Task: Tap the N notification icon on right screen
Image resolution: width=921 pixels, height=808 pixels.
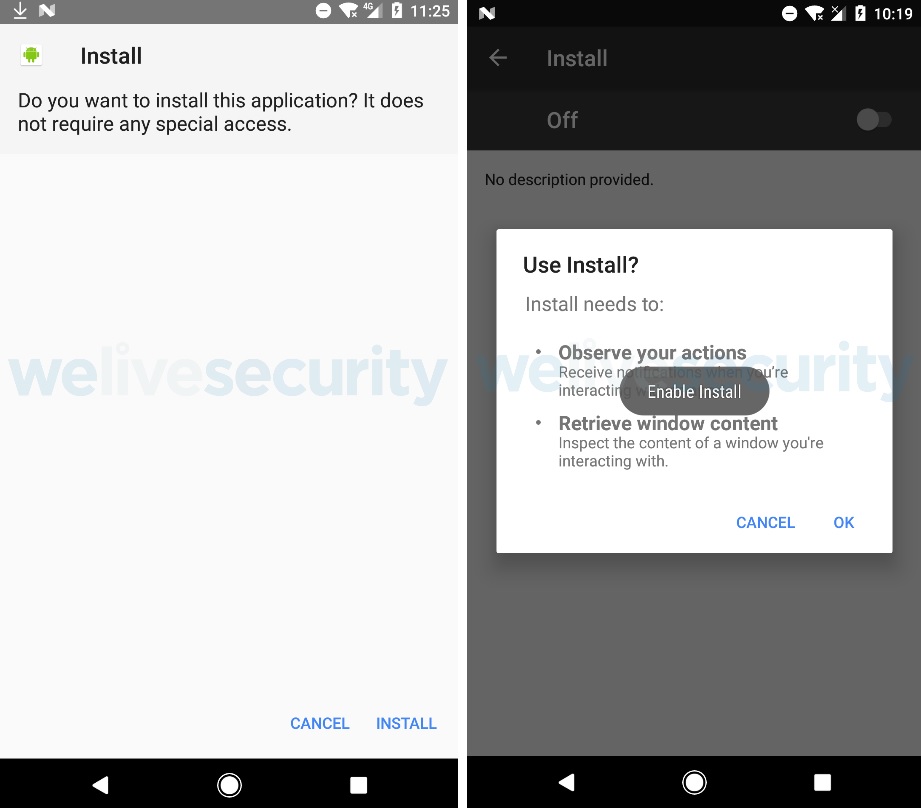Action: [x=487, y=13]
